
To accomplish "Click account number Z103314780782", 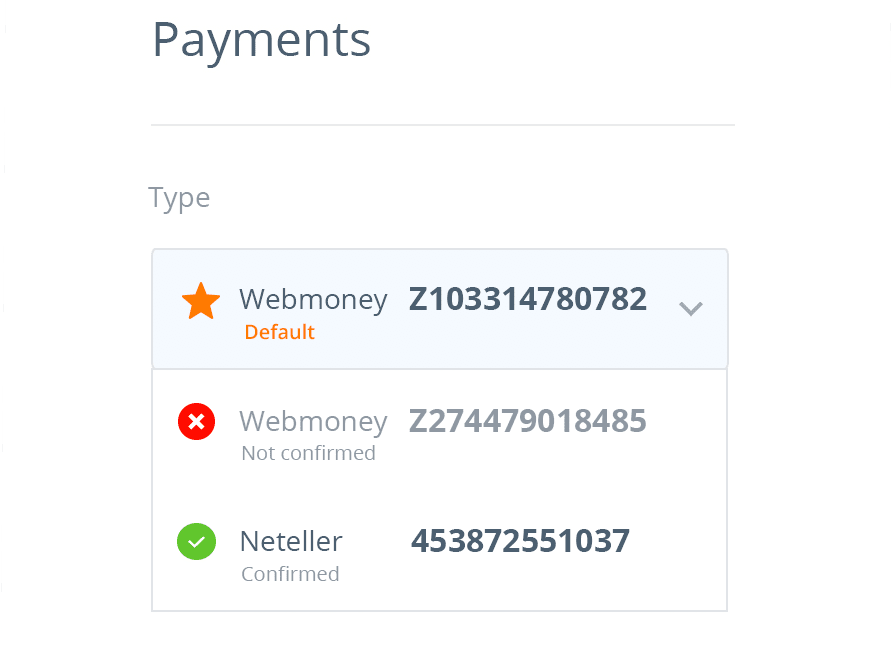I will pyautogui.click(x=527, y=299).
